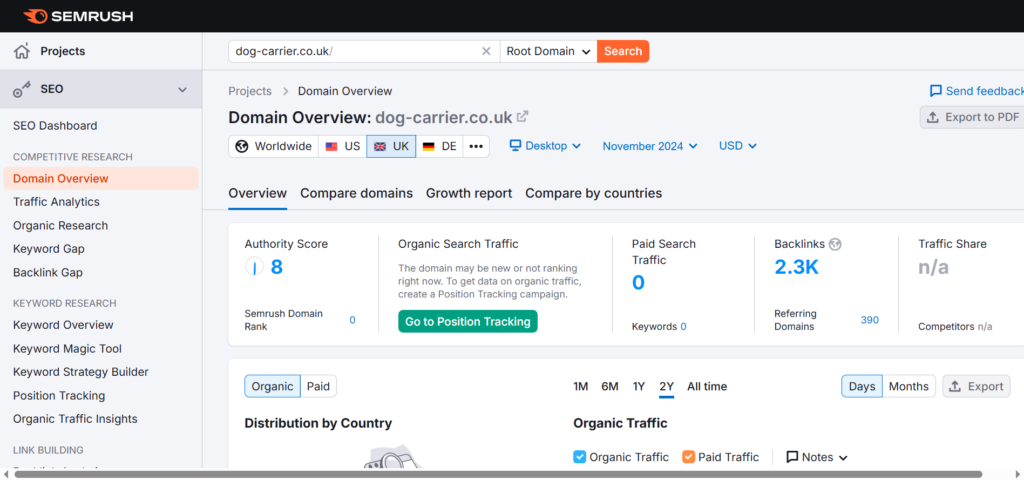Collapse the SEO sidebar section
Viewport: 1024px width, 480px height.
[182, 89]
